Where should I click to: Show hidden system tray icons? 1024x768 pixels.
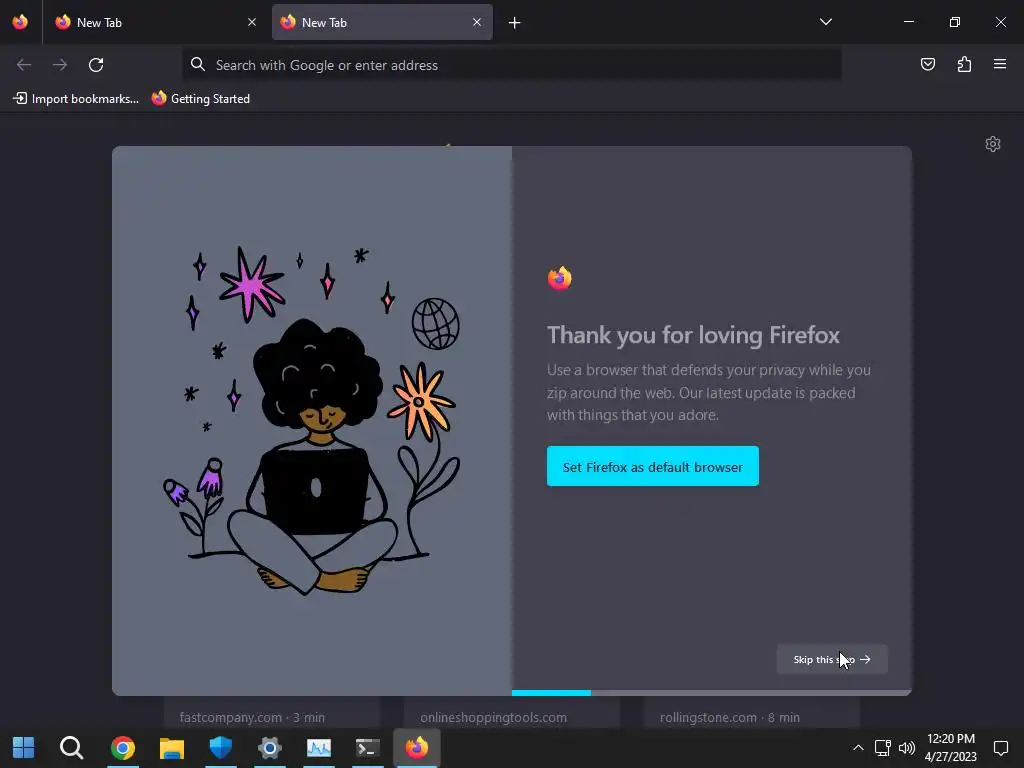point(858,748)
